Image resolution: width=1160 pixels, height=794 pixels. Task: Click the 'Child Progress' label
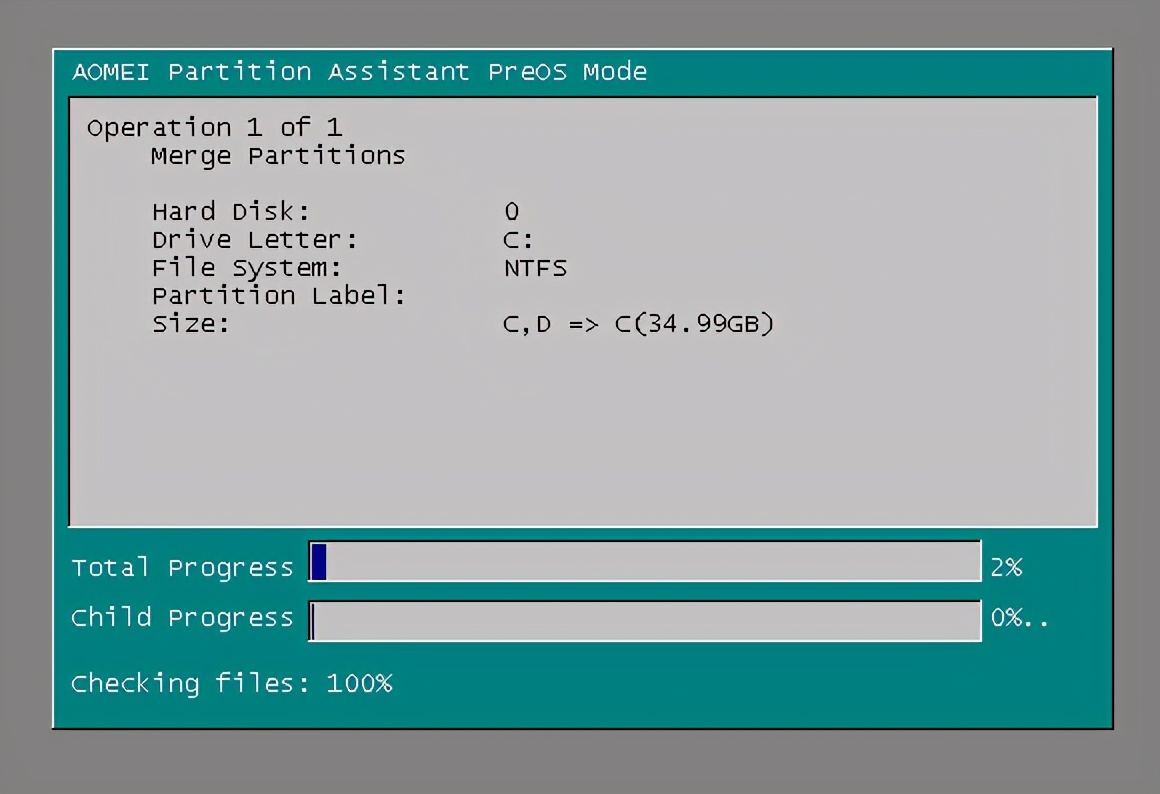coord(182,618)
